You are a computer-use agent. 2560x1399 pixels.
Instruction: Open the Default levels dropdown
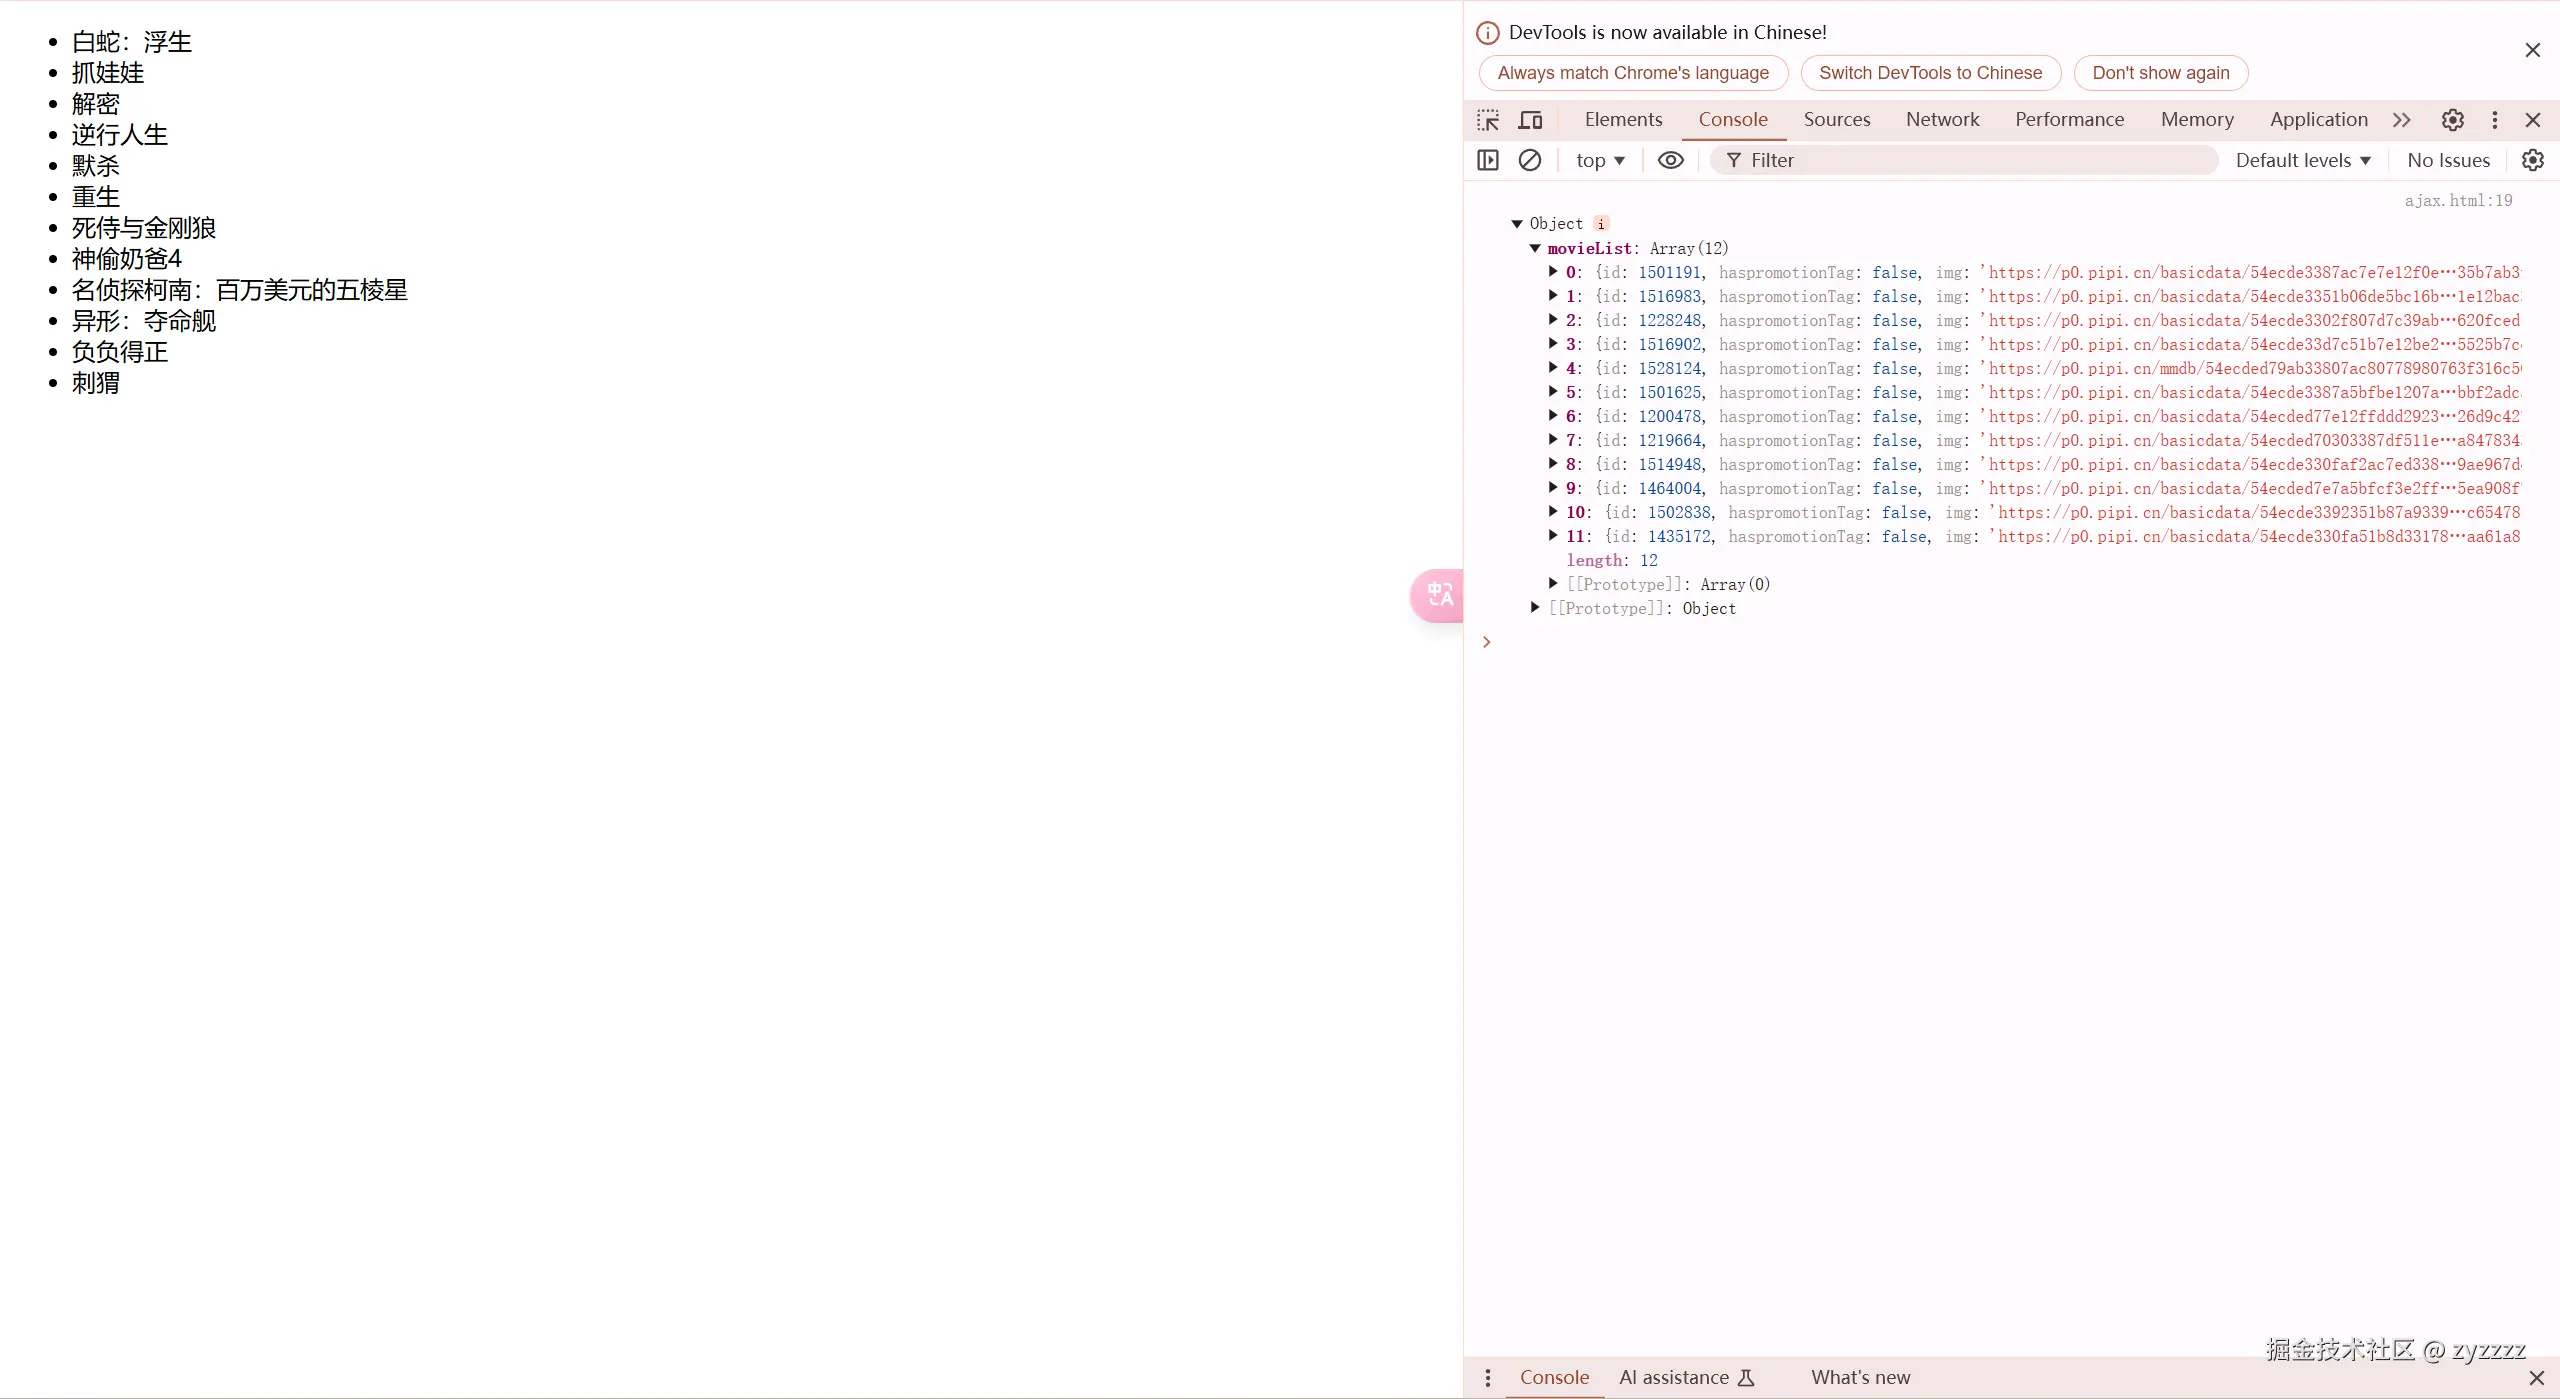(x=2302, y=160)
